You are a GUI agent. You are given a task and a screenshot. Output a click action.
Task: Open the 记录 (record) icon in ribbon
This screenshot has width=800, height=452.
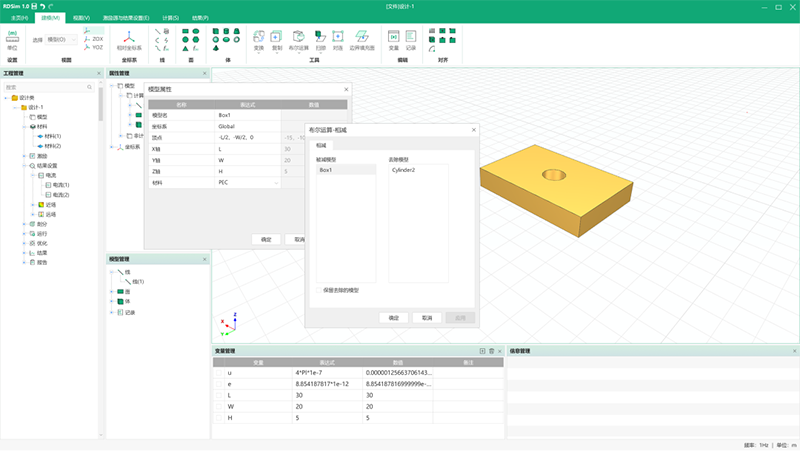411,38
